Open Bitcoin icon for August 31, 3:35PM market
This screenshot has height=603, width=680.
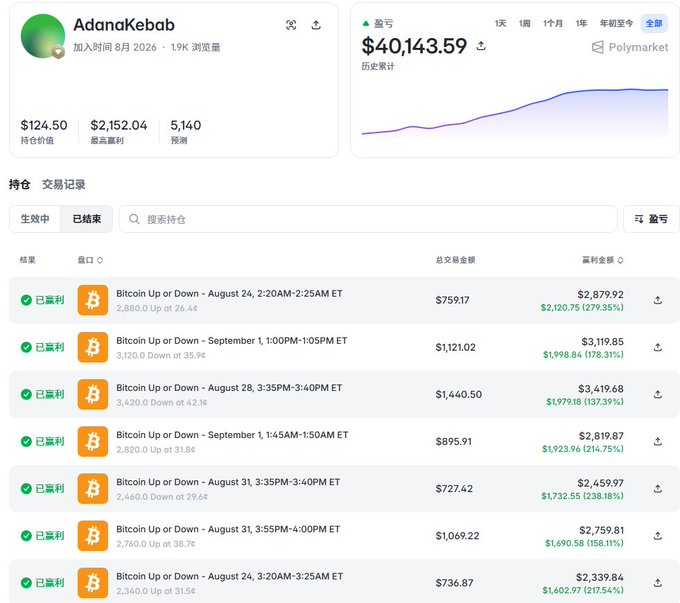tap(93, 488)
